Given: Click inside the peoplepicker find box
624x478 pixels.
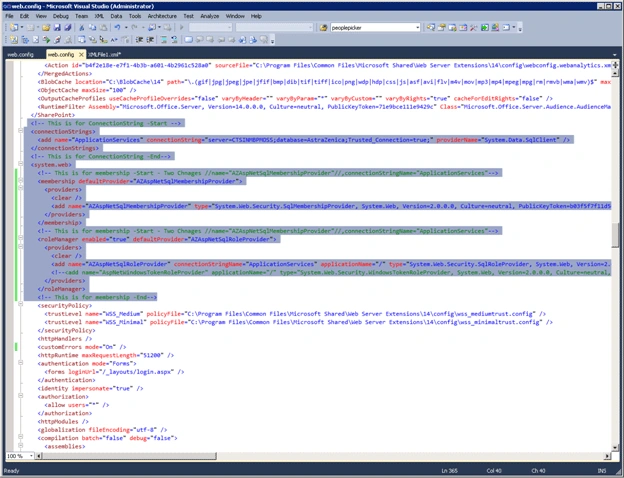Looking at the screenshot, I should click(x=372, y=28).
